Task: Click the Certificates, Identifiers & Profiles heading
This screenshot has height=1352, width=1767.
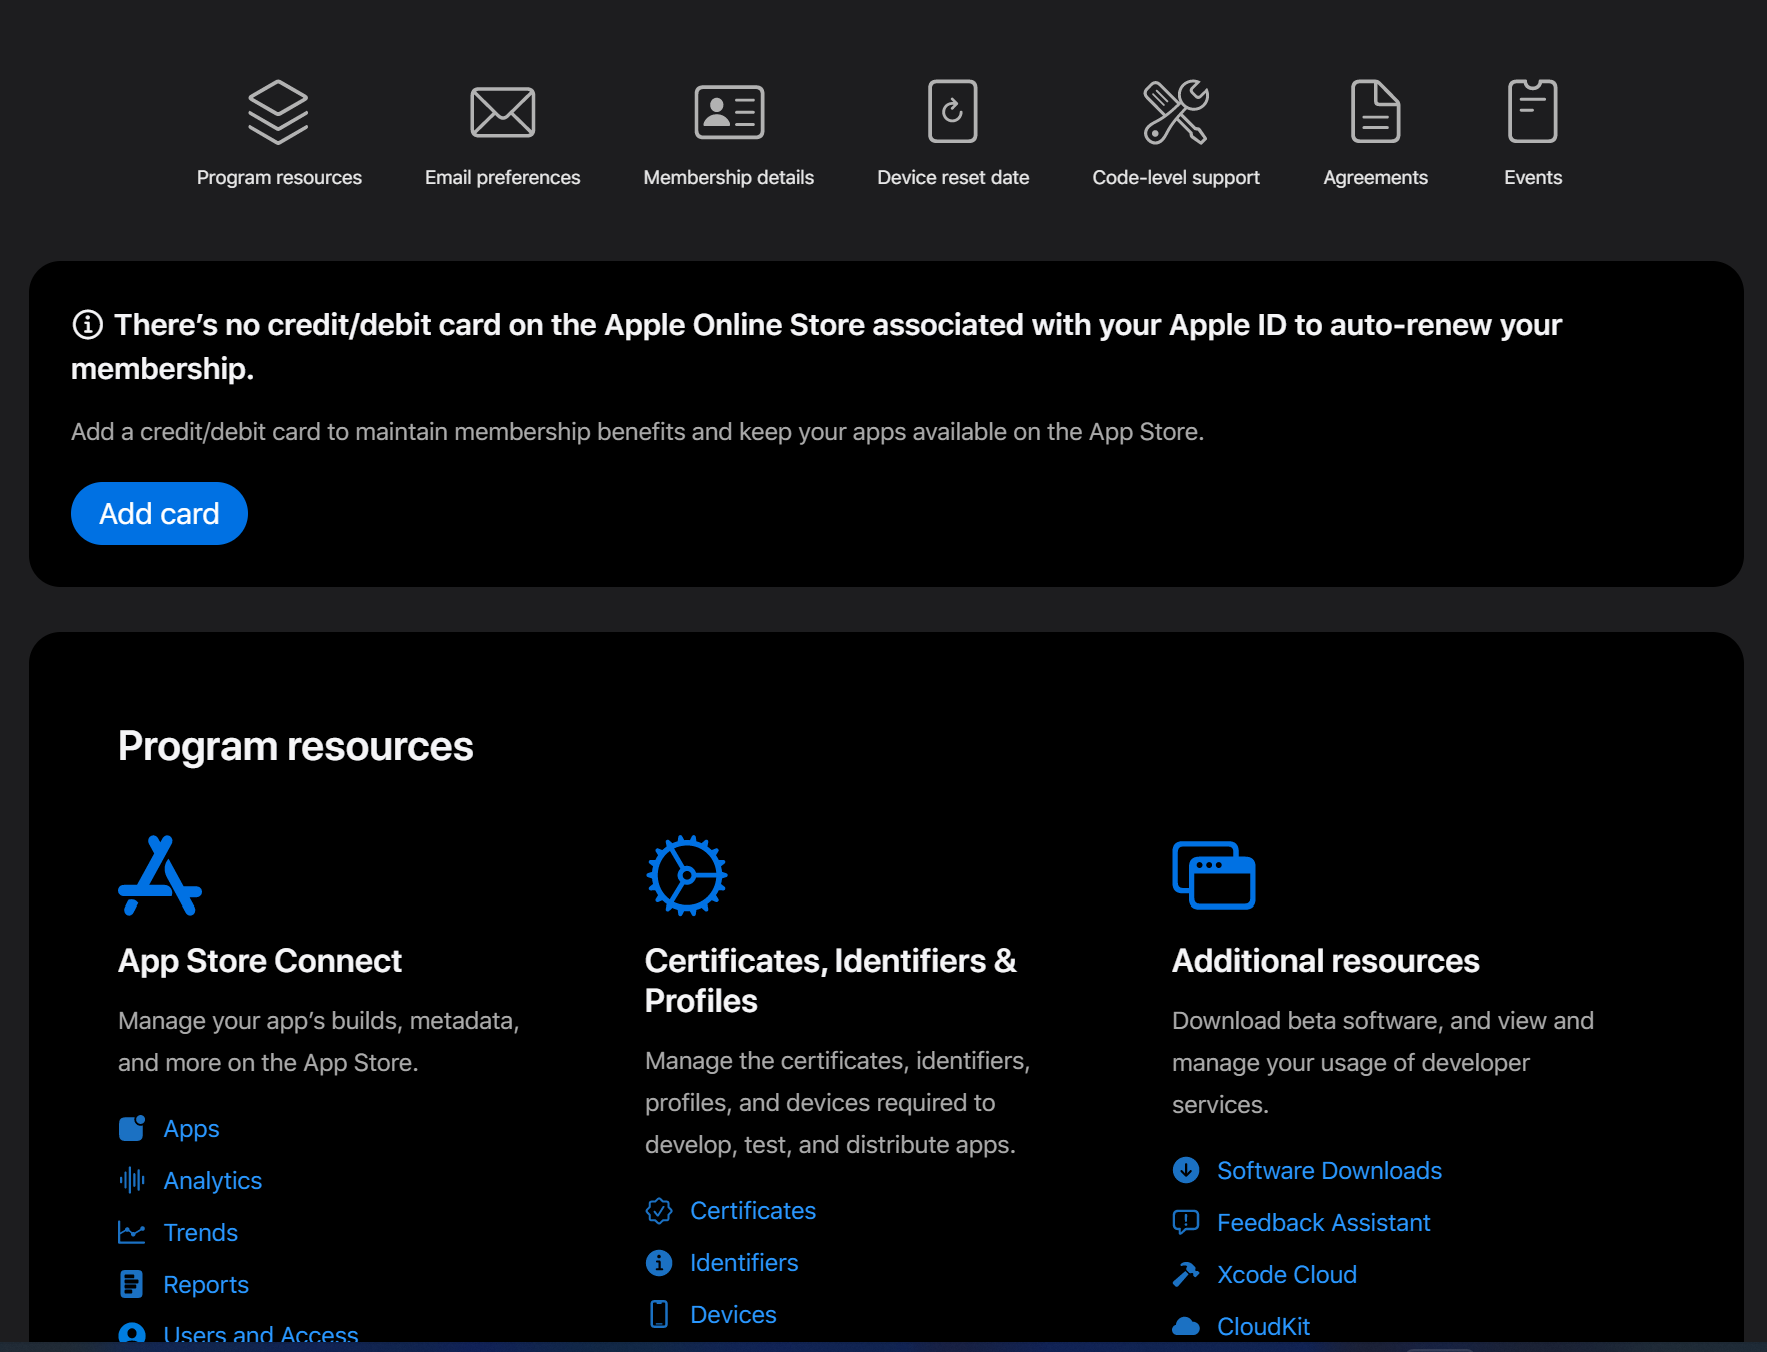Action: [831, 980]
